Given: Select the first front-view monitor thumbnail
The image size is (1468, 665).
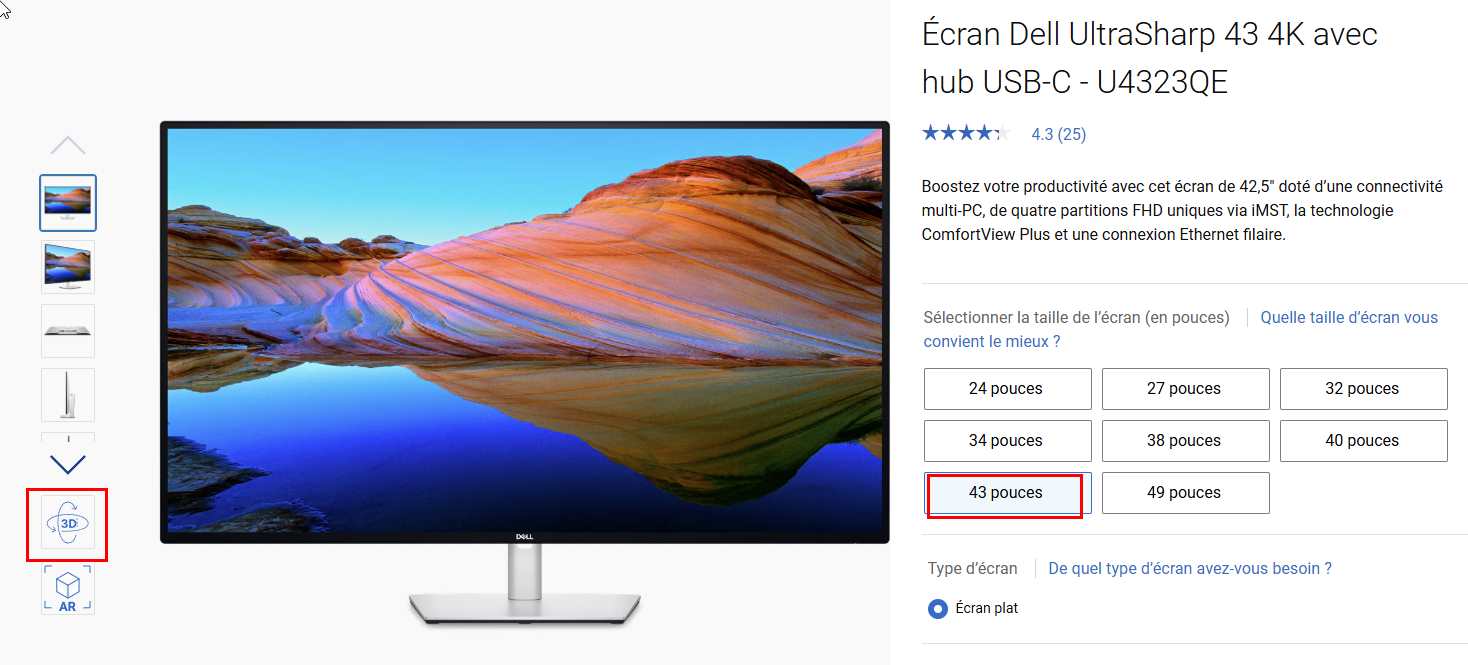Looking at the screenshot, I should click(68, 203).
